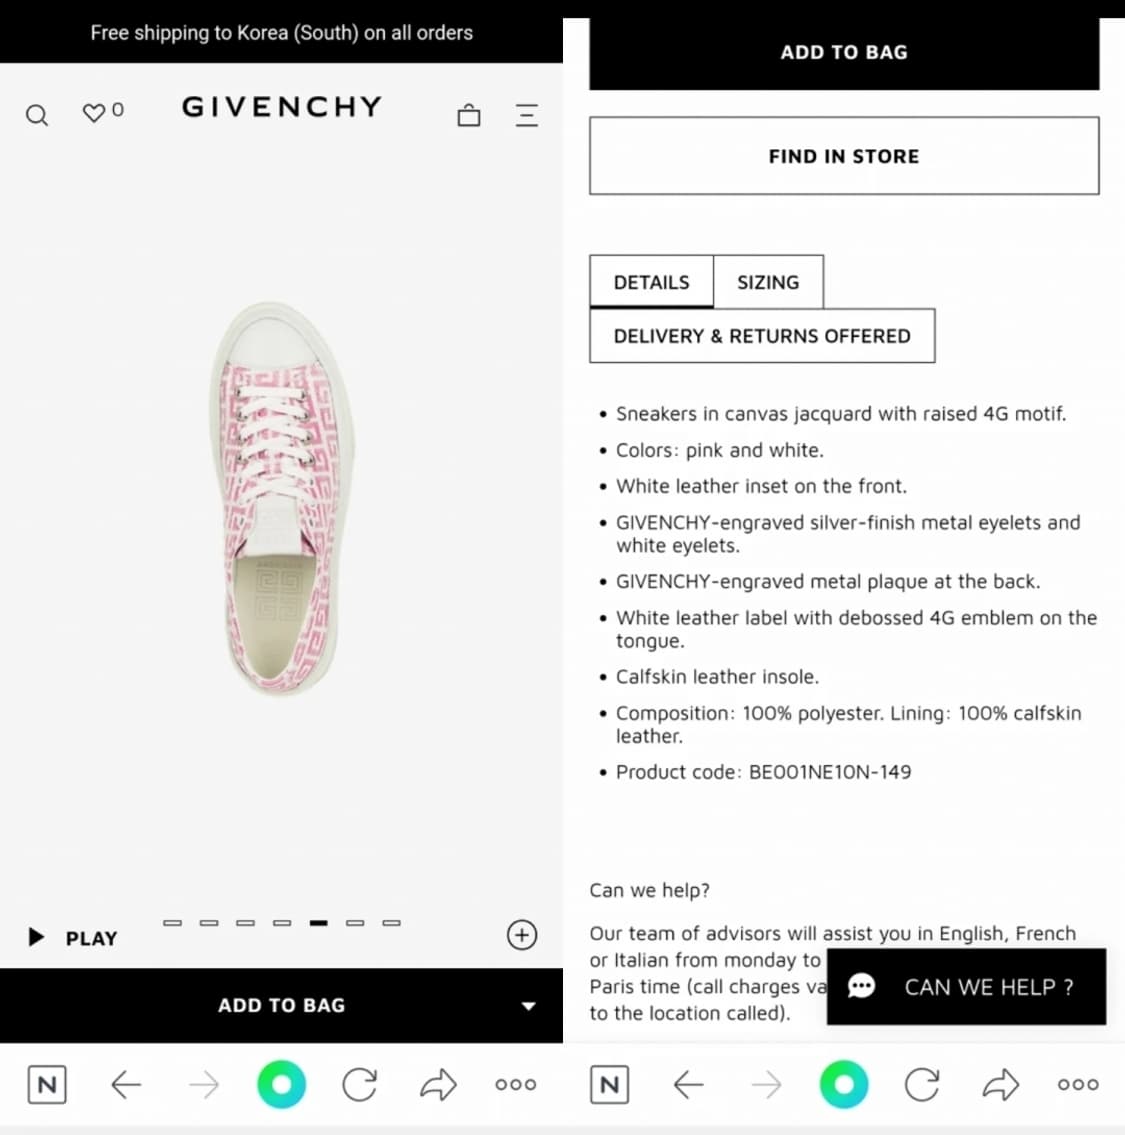Open Delivery & Returns Offered tab

[x=762, y=336]
